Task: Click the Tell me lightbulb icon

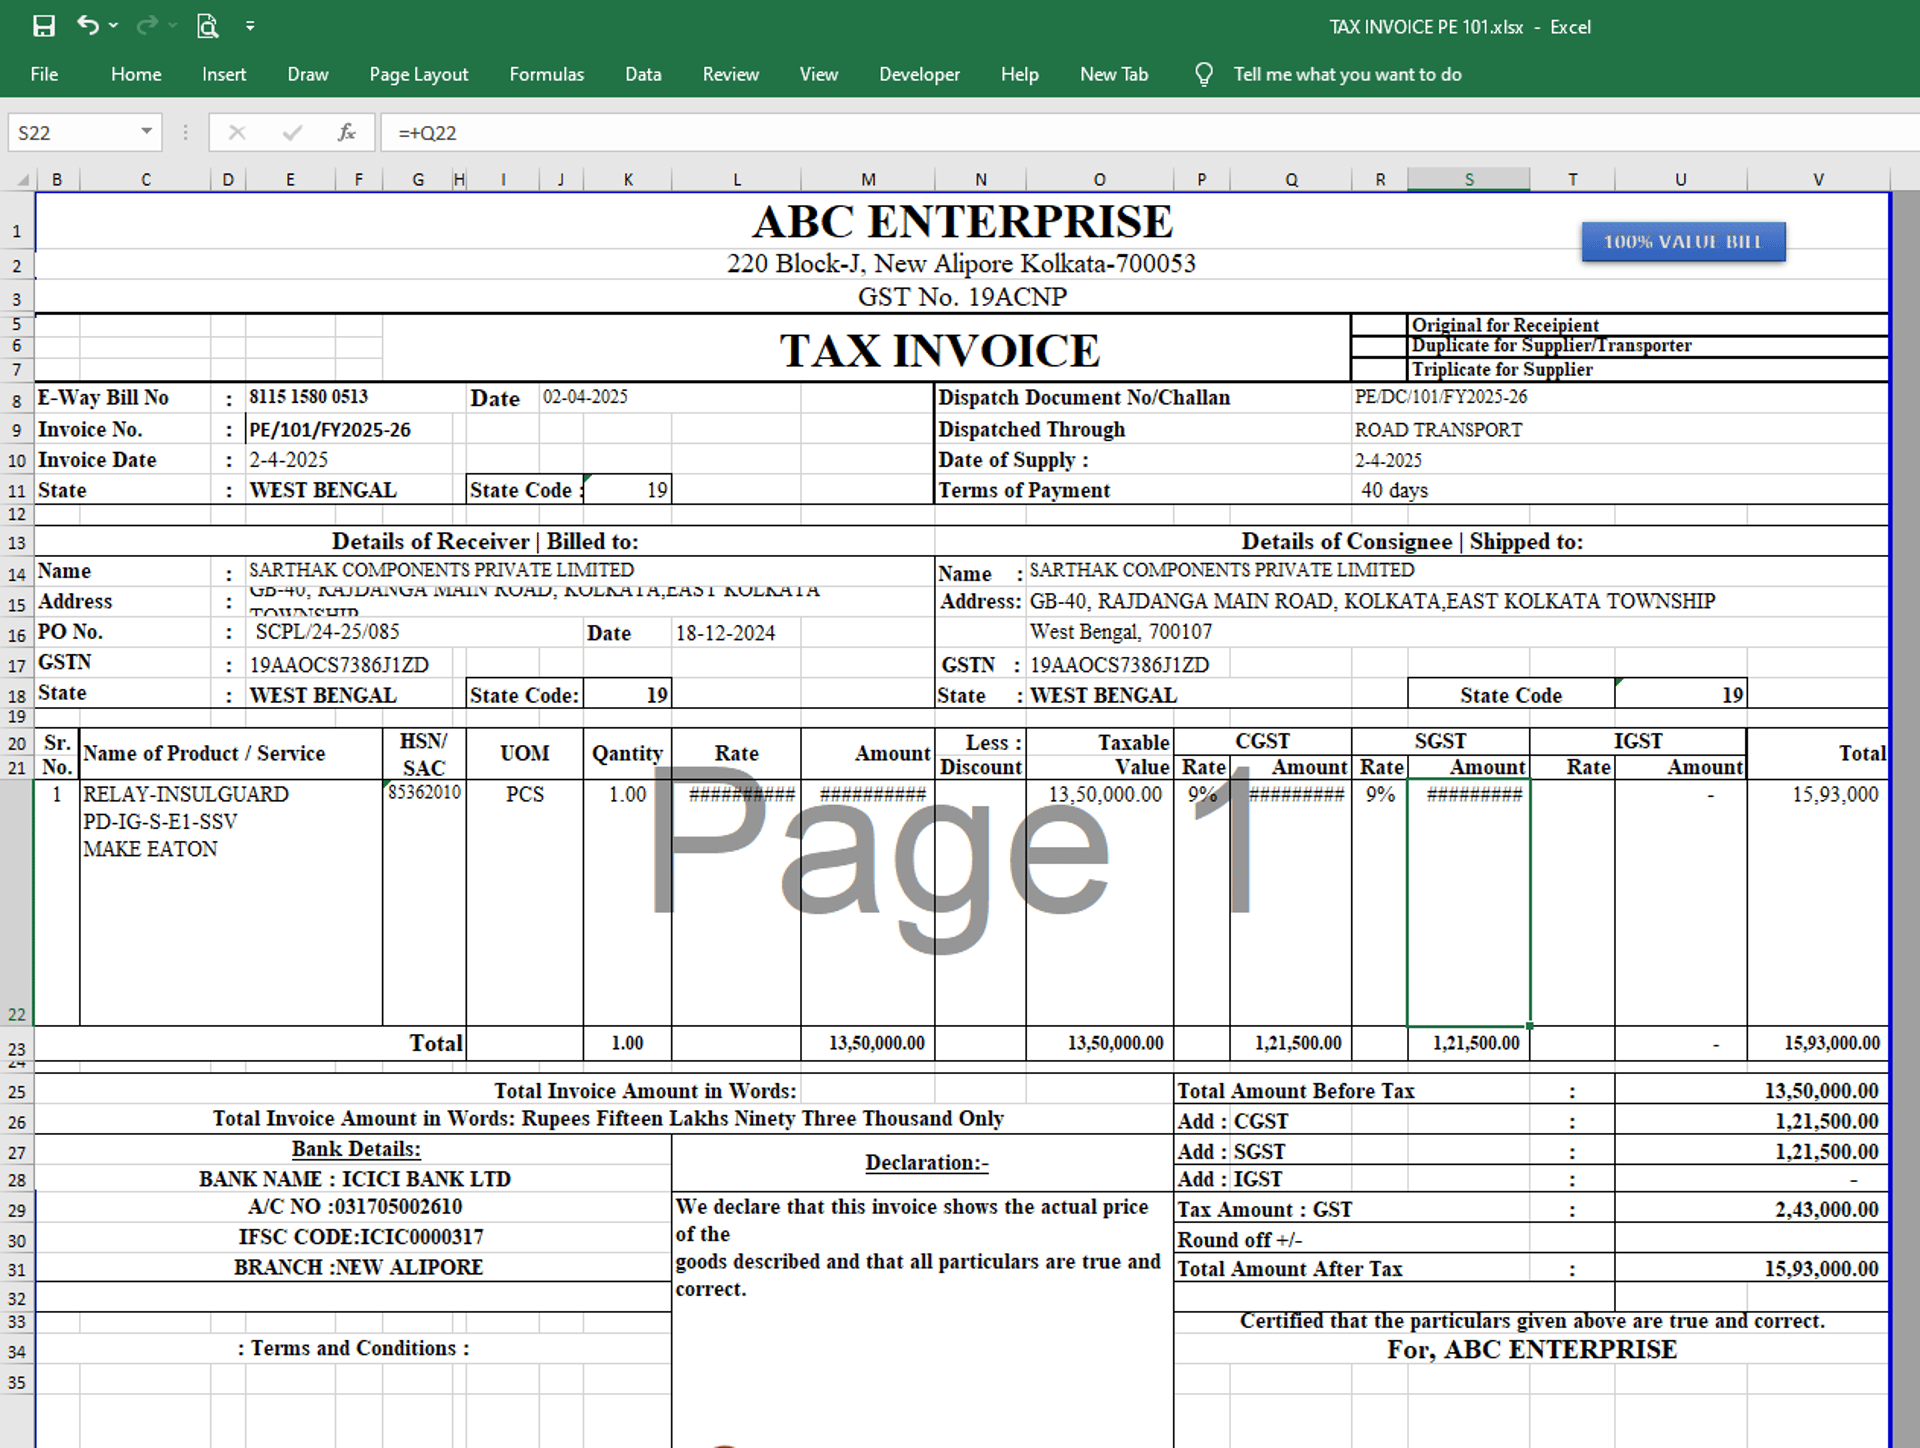Action: (x=1204, y=75)
